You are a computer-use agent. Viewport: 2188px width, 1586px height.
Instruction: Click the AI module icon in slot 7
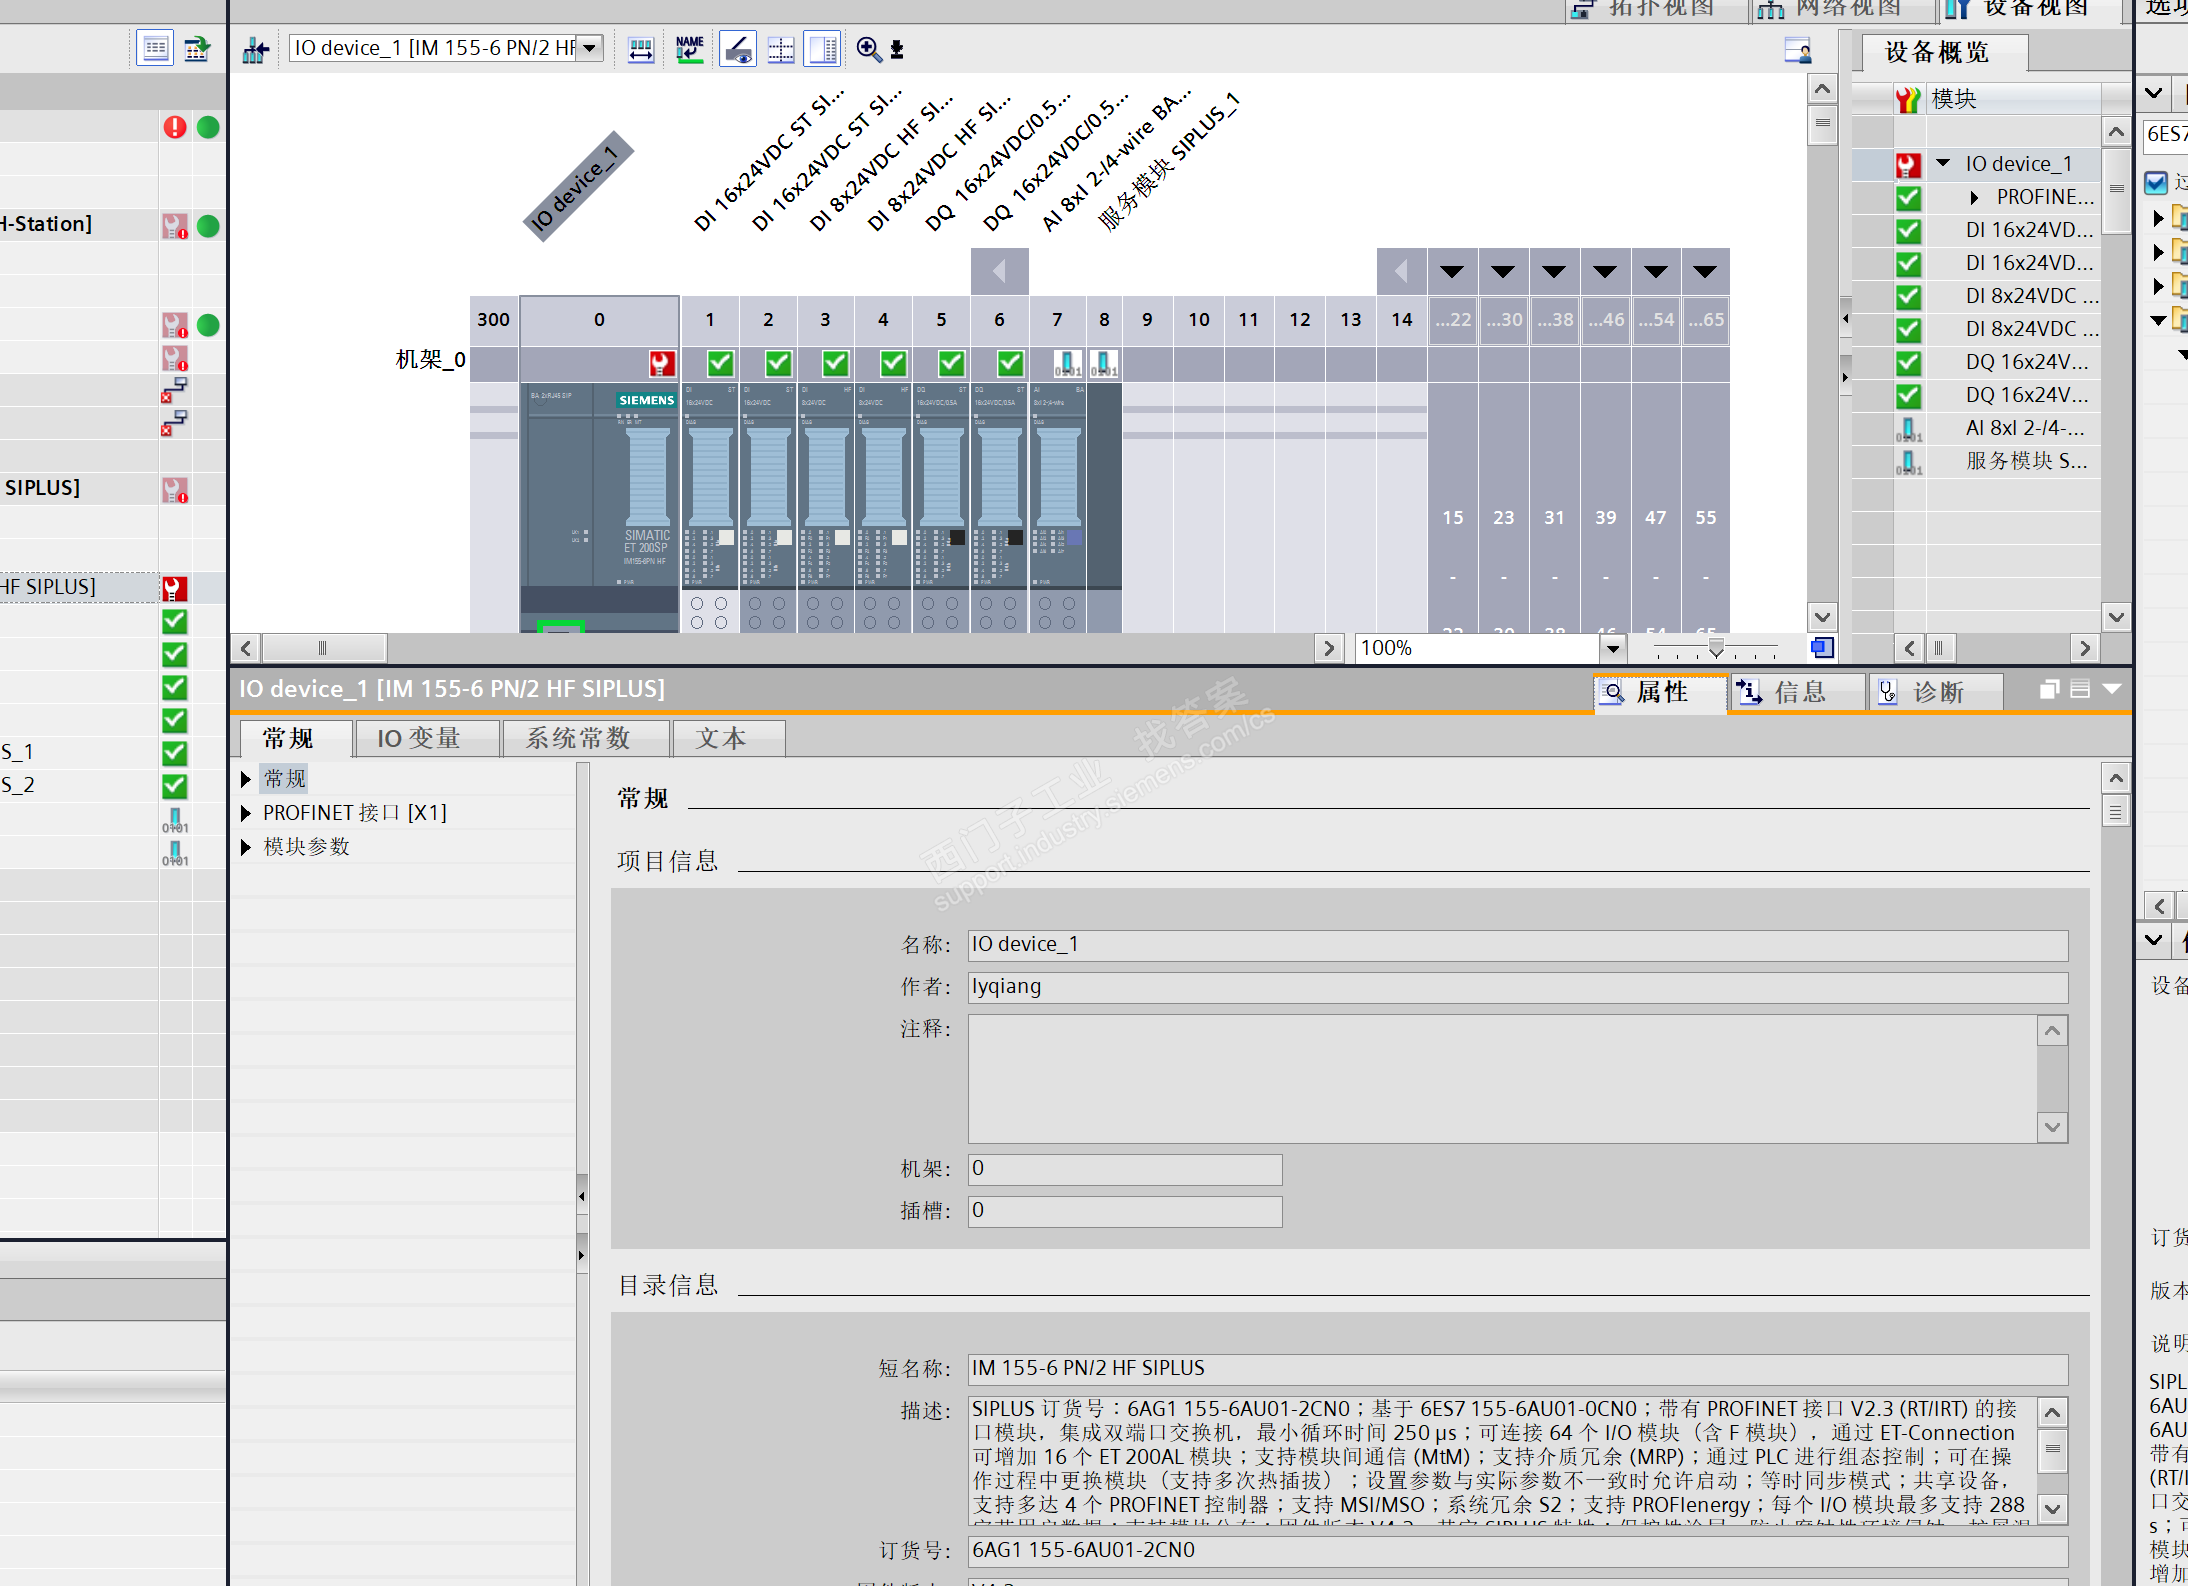pyautogui.click(x=1067, y=363)
